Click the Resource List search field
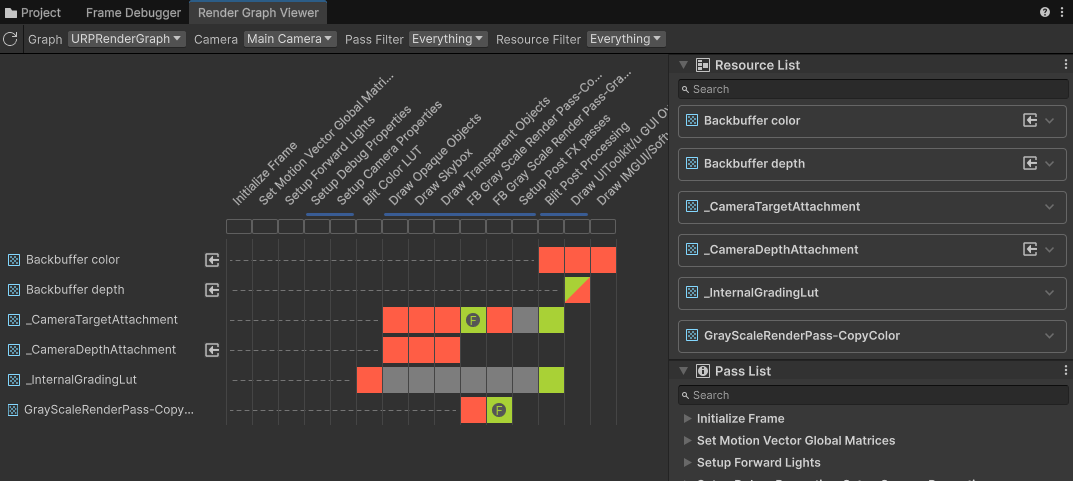This screenshot has height=481, width=1073. pos(872,89)
